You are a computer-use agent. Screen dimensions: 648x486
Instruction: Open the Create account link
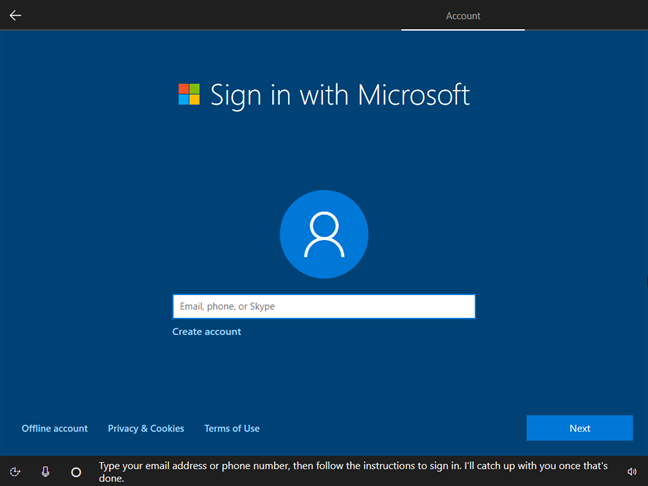pyautogui.click(x=206, y=332)
